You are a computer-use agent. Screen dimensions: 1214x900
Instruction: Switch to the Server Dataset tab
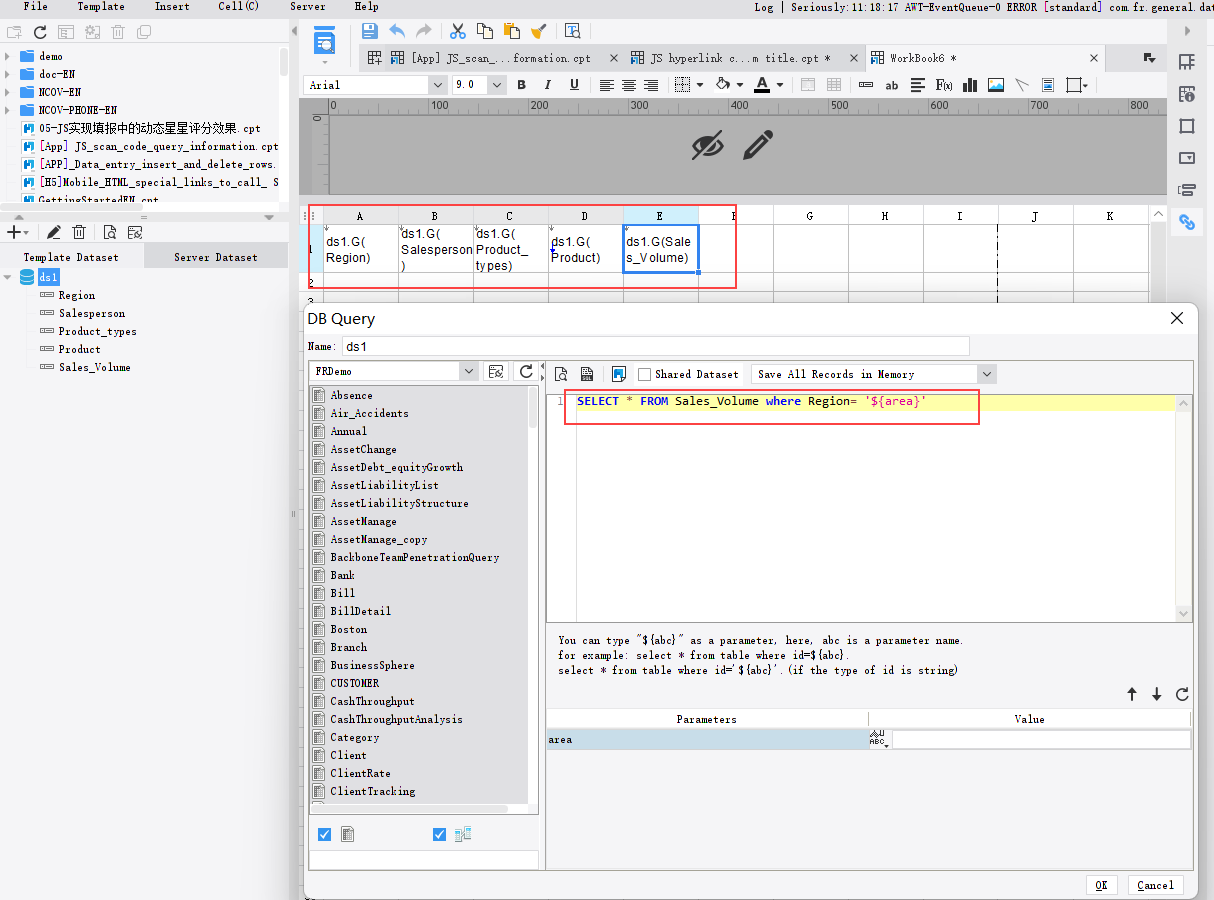(x=216, y=257)
